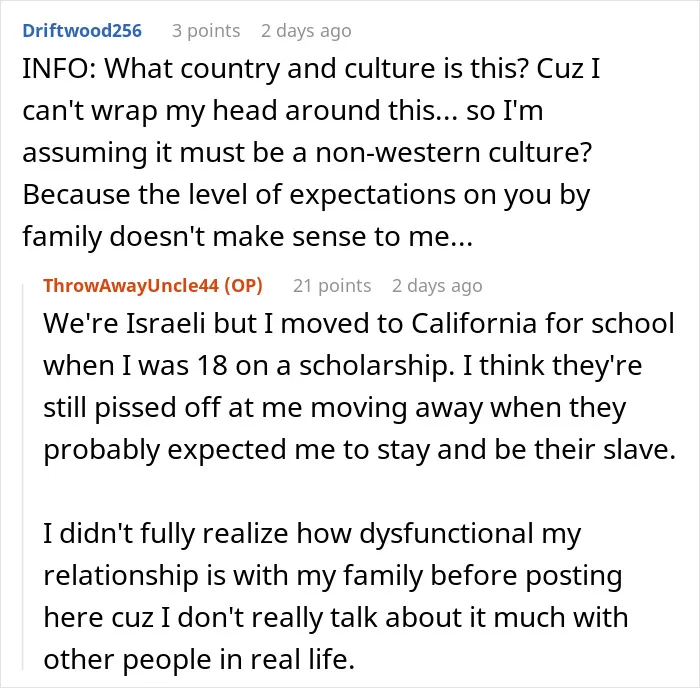Click the word "dysfunctional" in the second paragraph

click(x=446, y=534)
